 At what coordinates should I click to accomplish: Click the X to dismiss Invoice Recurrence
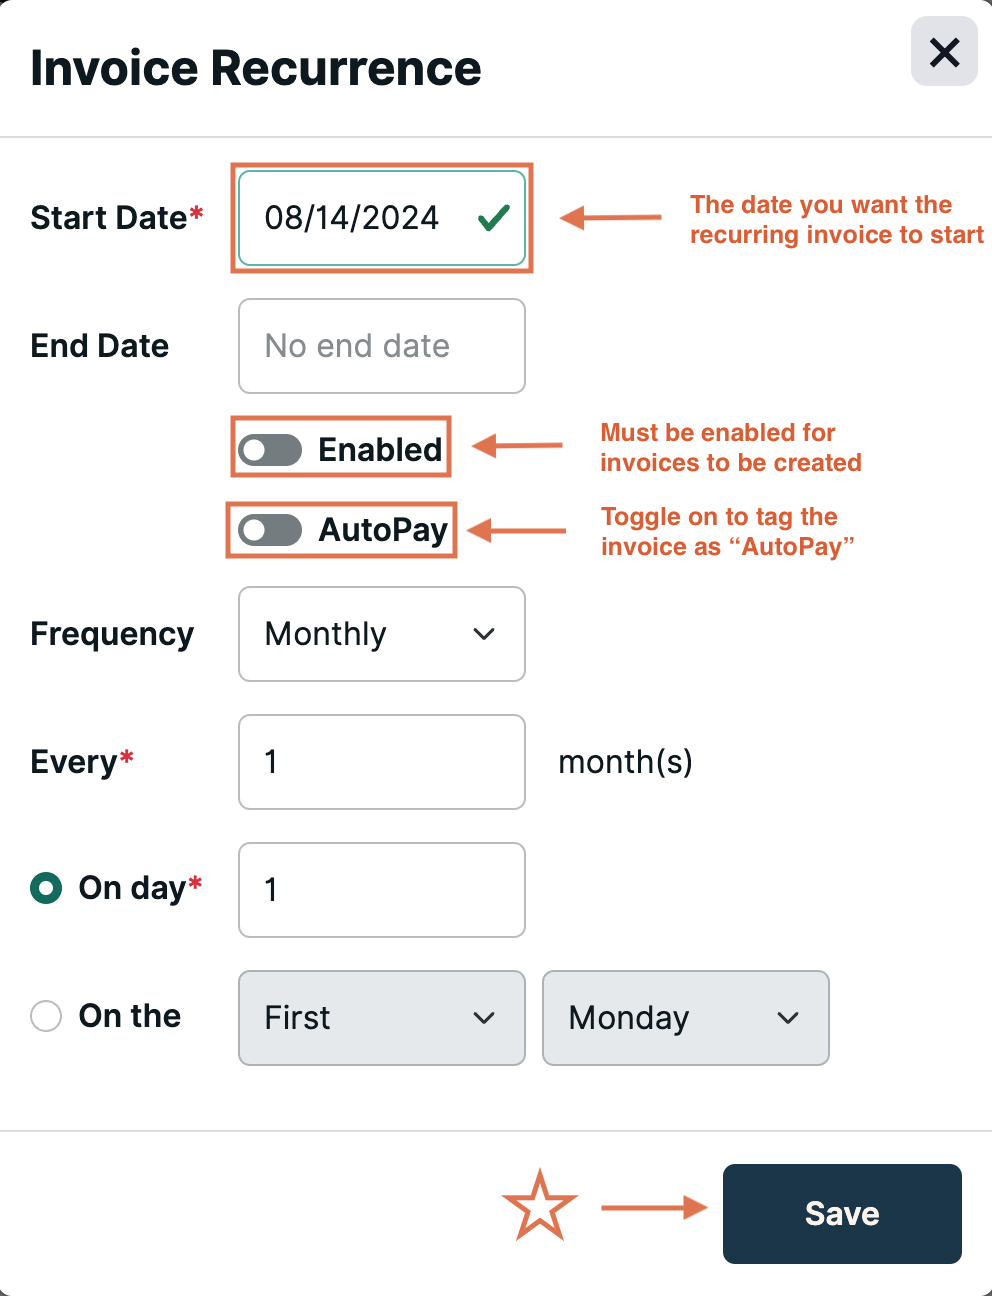[x=943, y=53]
